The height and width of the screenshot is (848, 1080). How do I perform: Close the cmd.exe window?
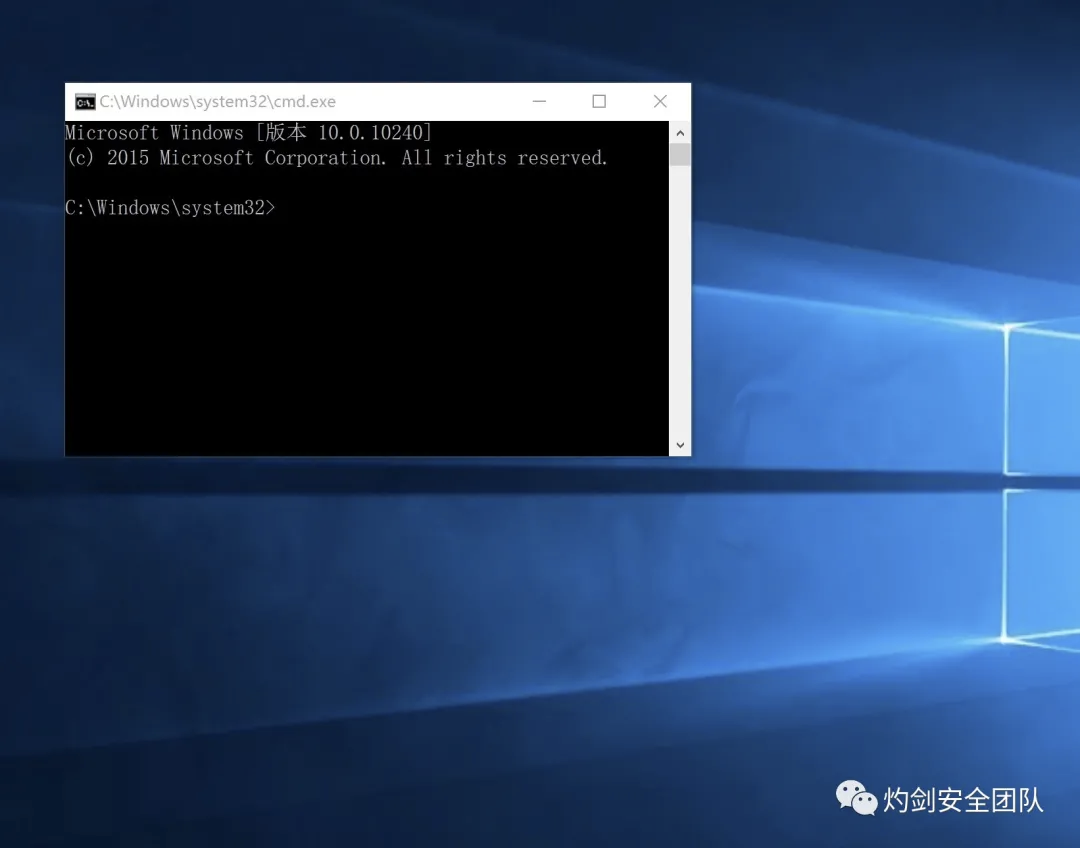click(660, 101)
